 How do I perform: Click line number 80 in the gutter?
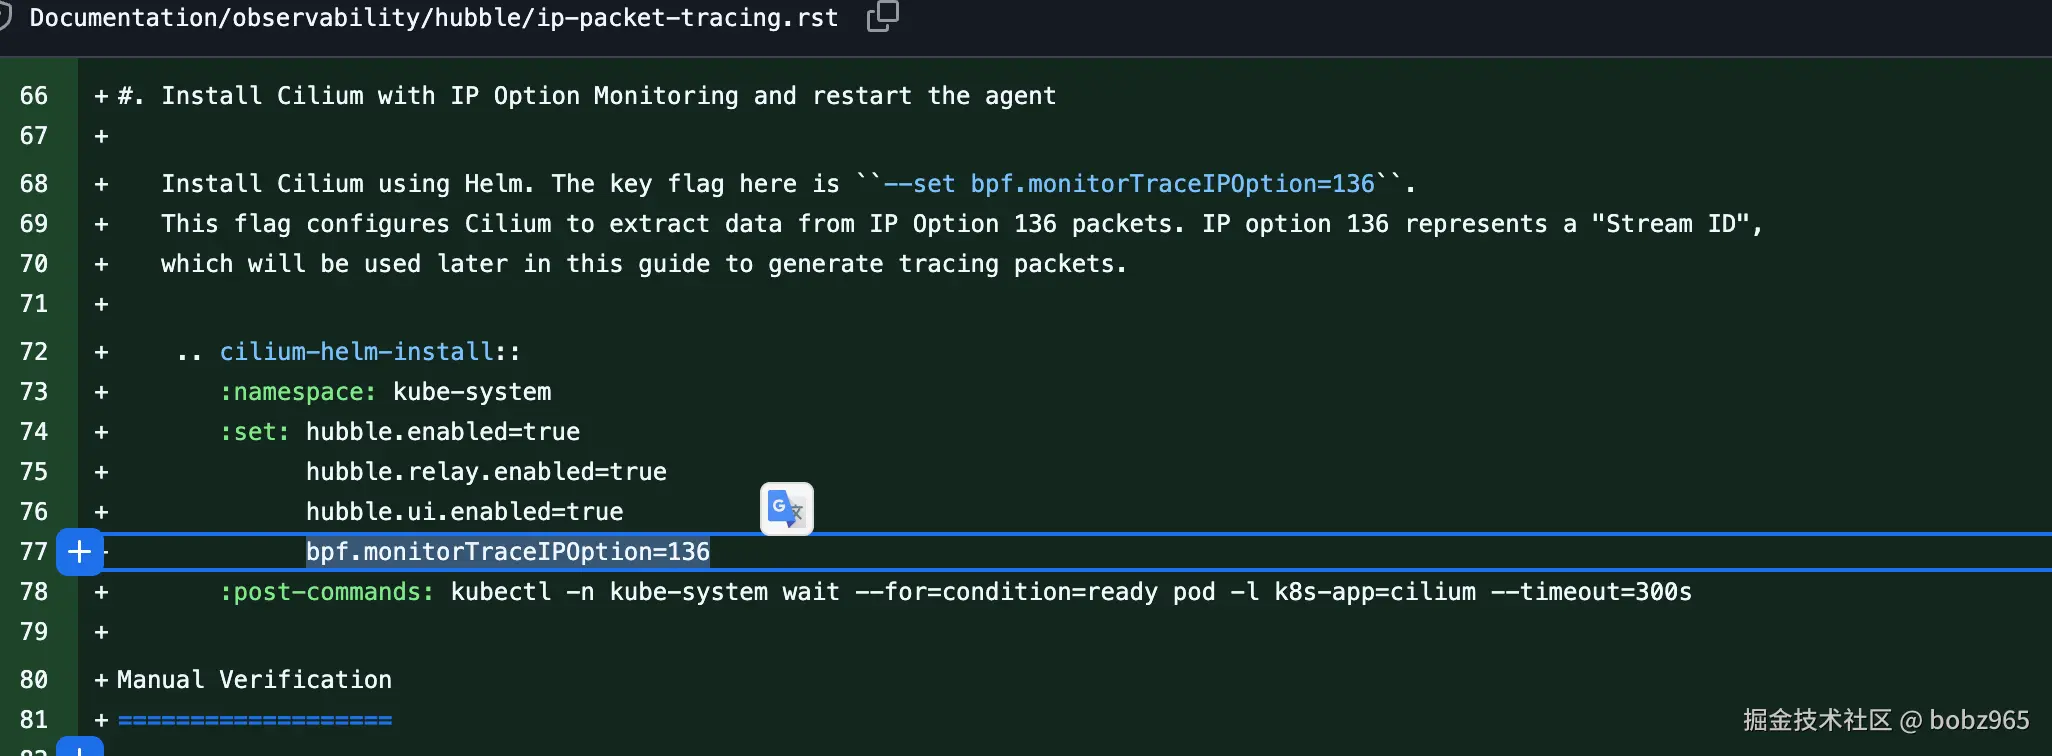(x=34, y=680)
